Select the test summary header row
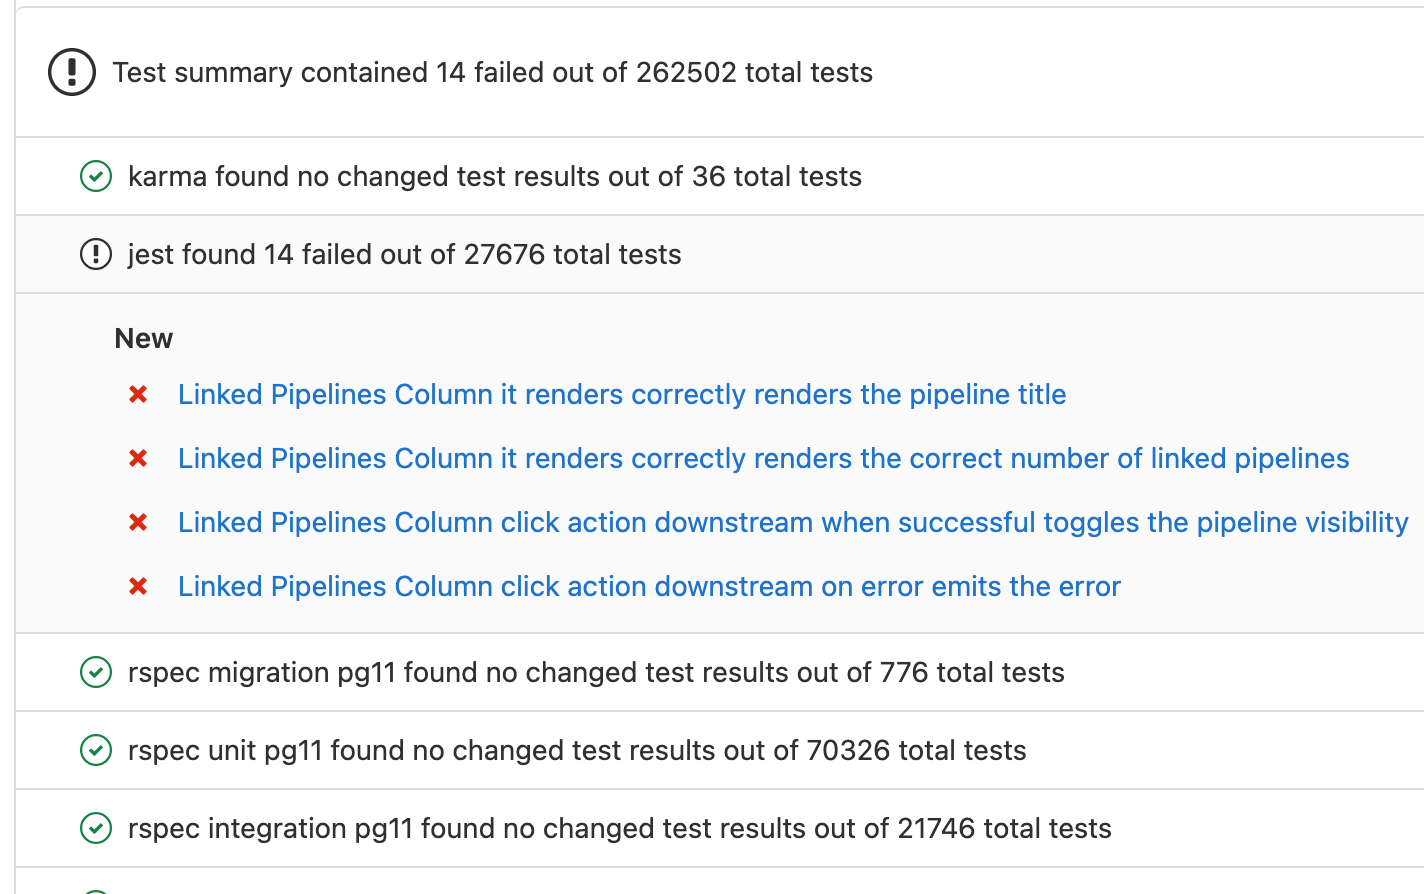The height and width of the screenshot is (894, 1424). (494, 72)
